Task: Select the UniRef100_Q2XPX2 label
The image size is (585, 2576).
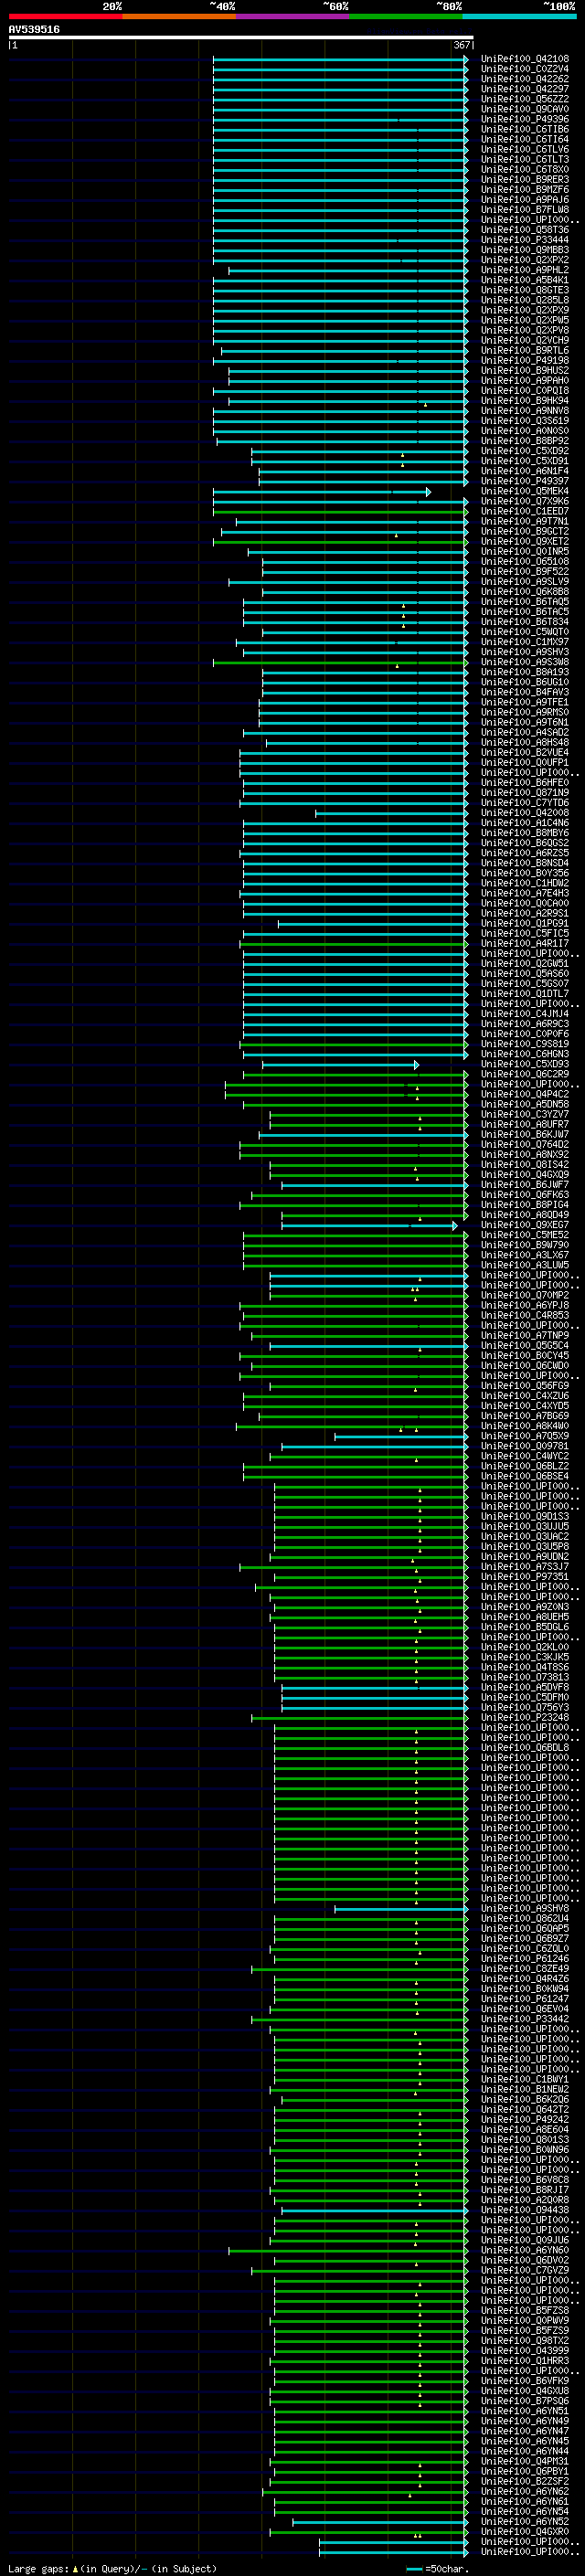Action: 525,260
